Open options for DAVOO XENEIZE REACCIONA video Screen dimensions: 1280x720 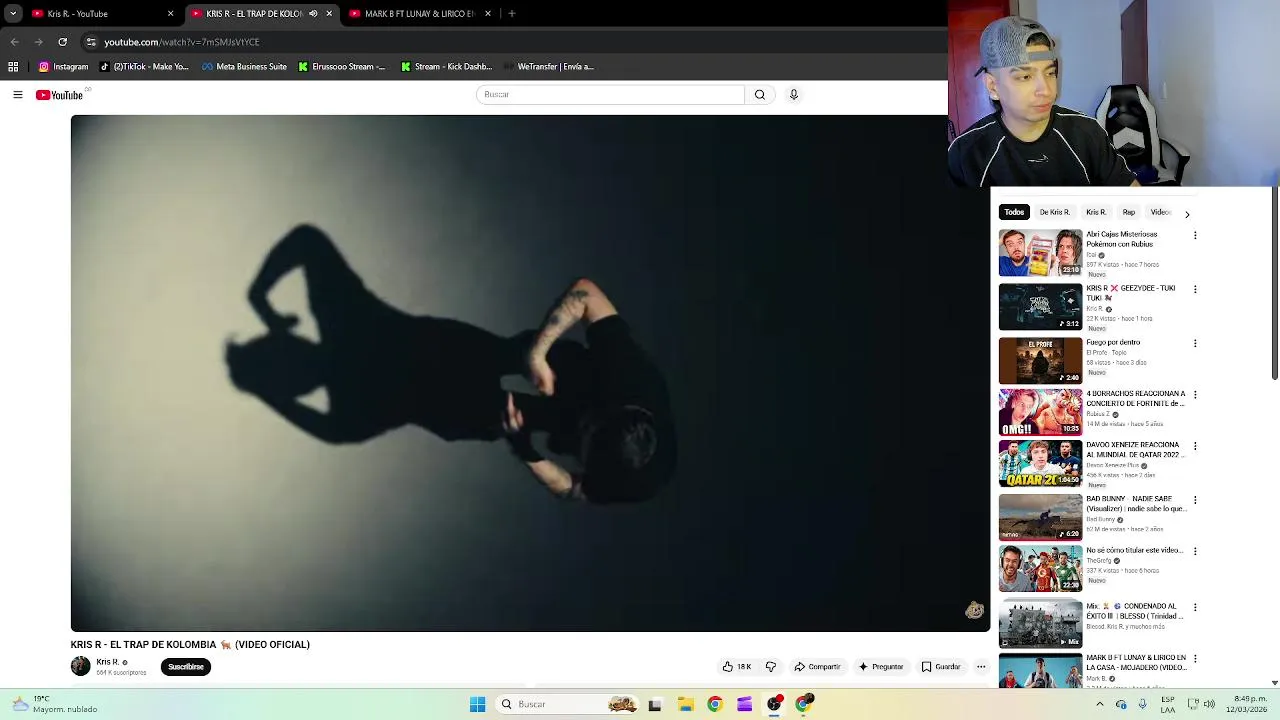pos(1195,446)
